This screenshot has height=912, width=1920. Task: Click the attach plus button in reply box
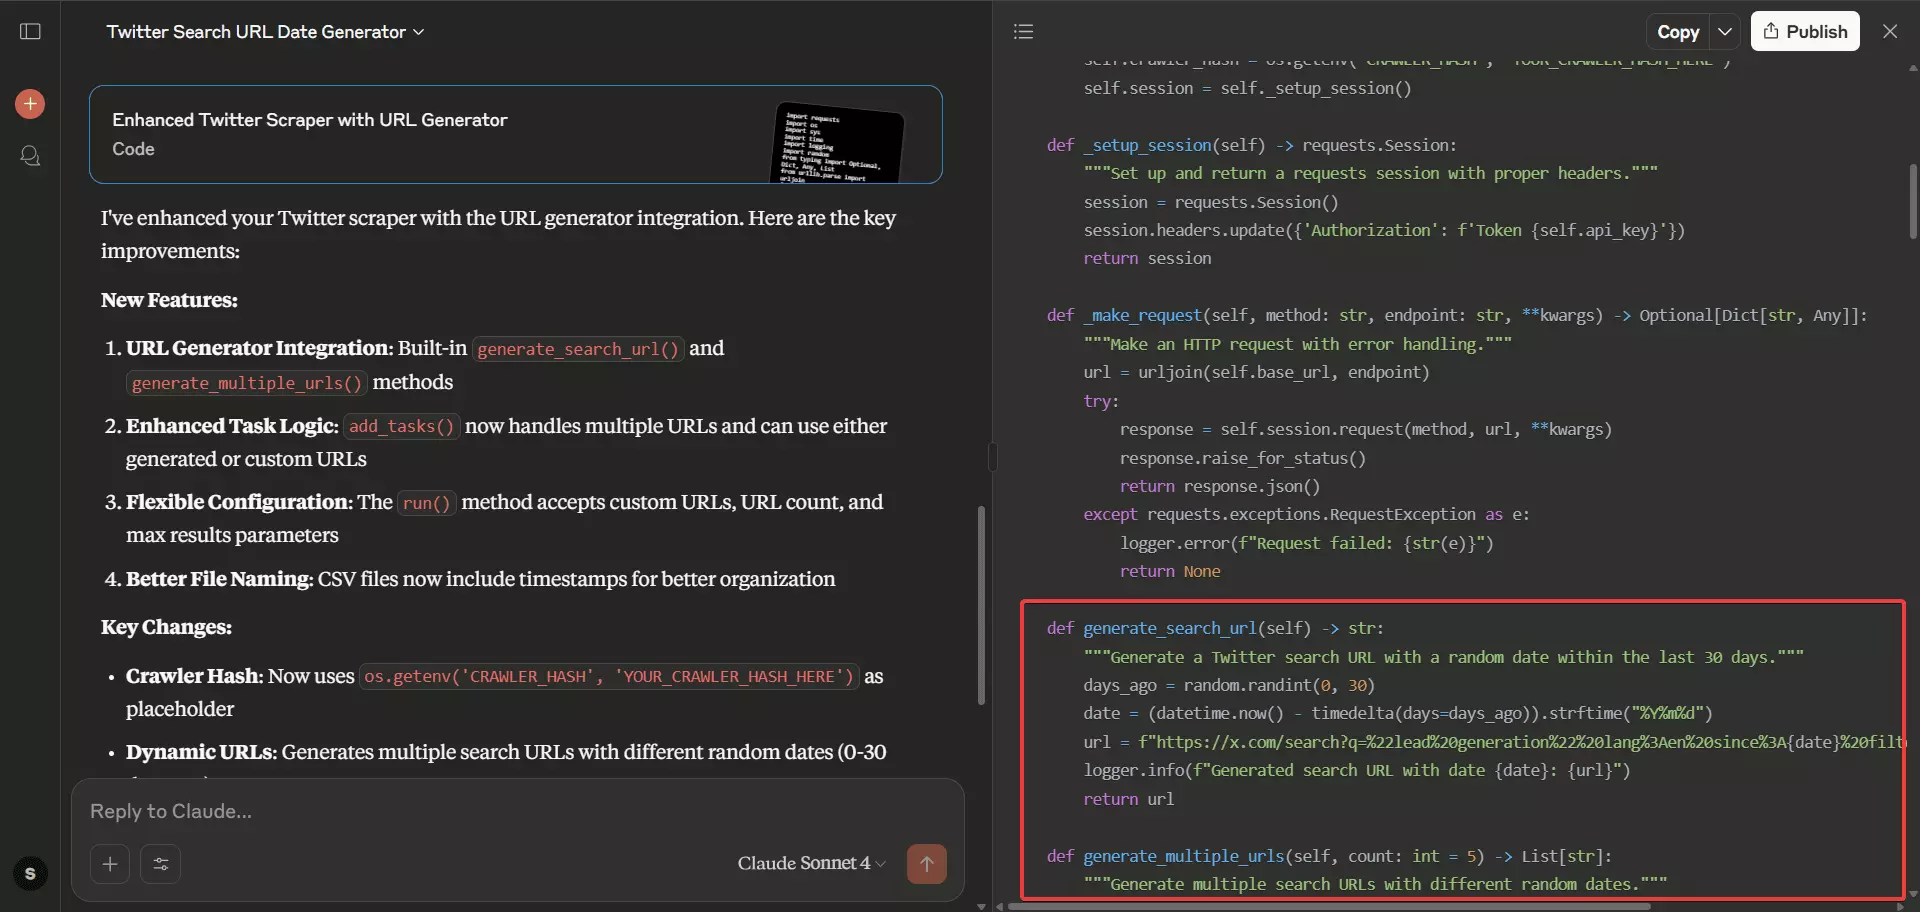pyautogui.click(x=110, y=864)
